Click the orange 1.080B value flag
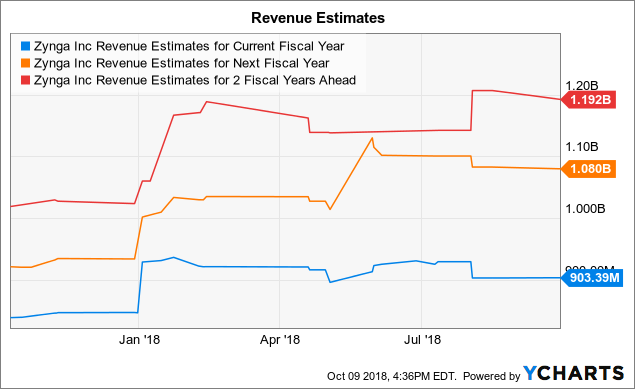635x389 pixels. click(588, 169)
